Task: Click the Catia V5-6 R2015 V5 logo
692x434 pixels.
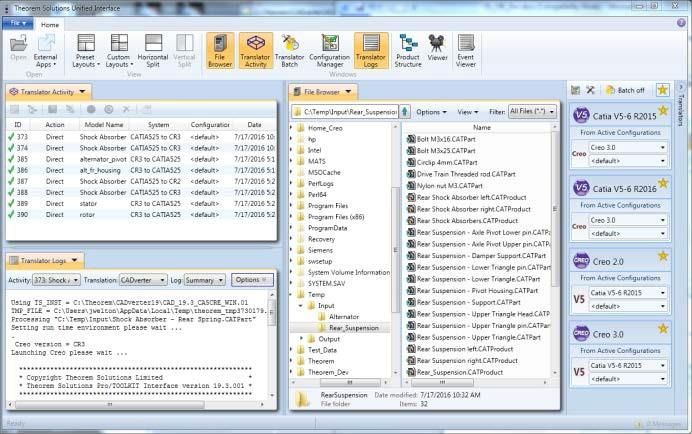Action: (x=581, y=116)
